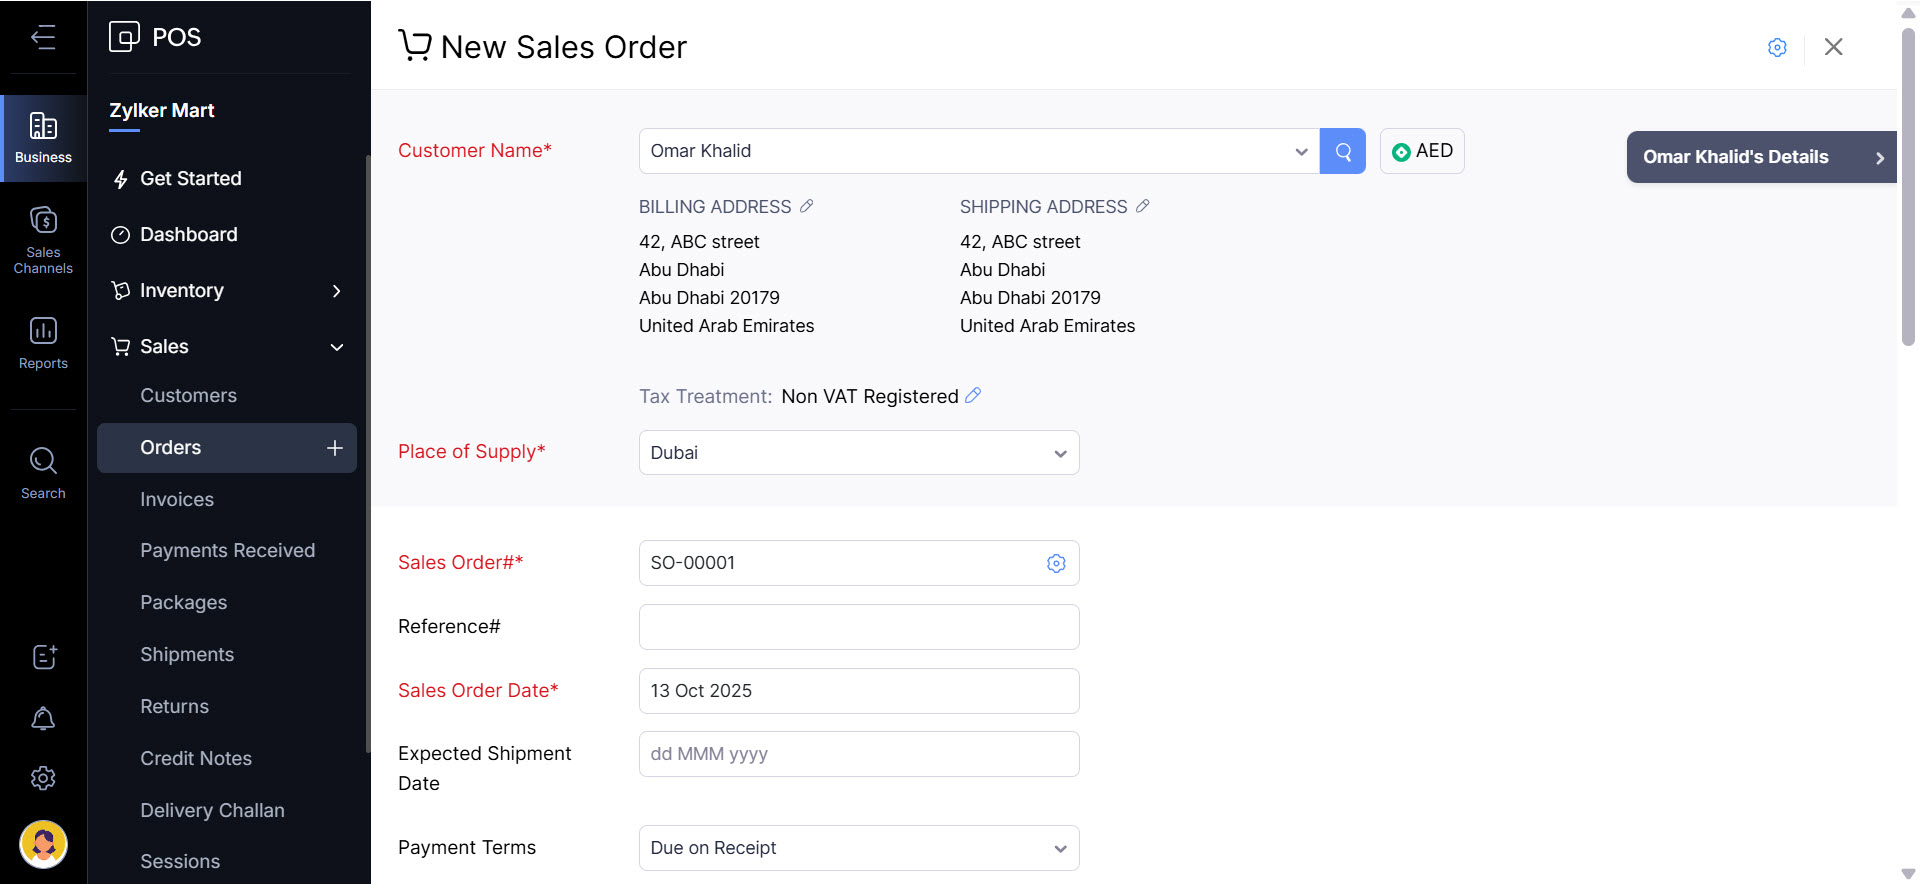
Task: Expand the Inventory menu
Action: [x=336, y=291]
